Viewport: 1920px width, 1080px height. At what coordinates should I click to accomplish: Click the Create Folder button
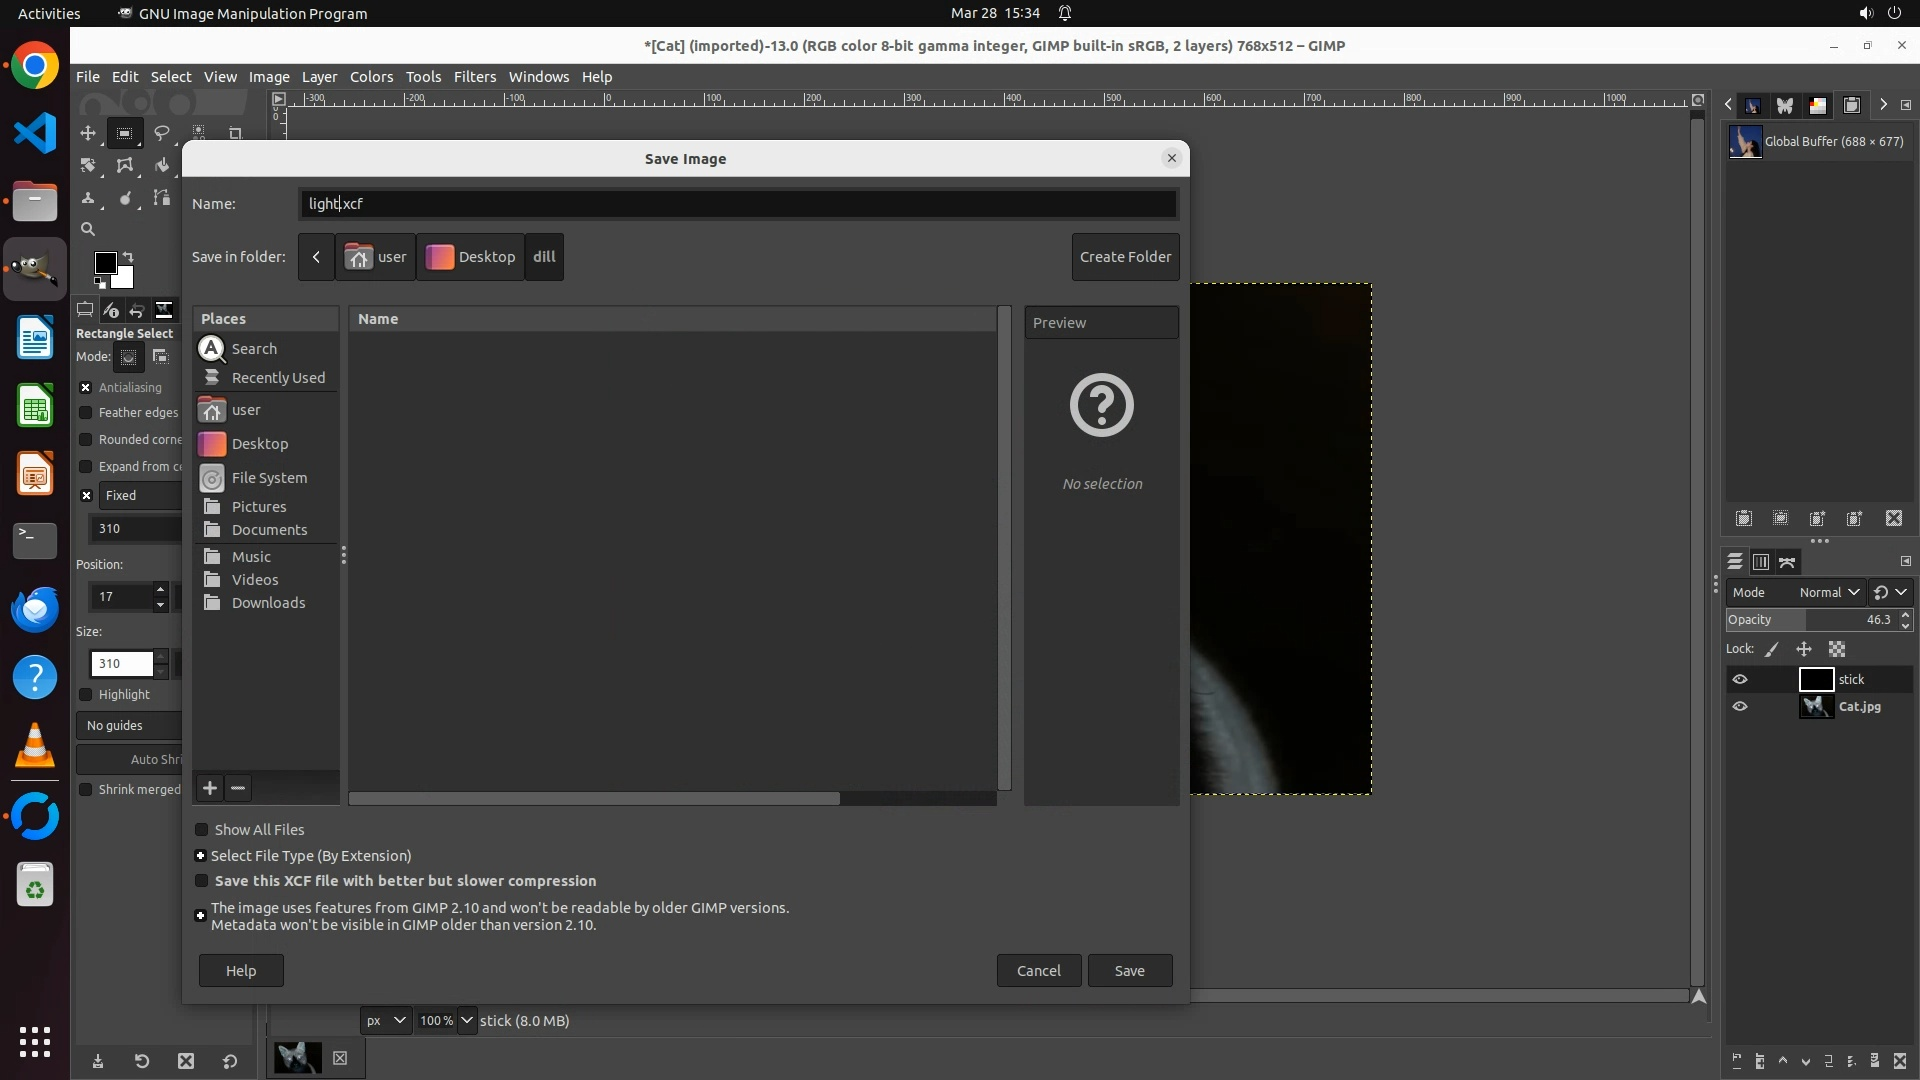(1125, 257)
